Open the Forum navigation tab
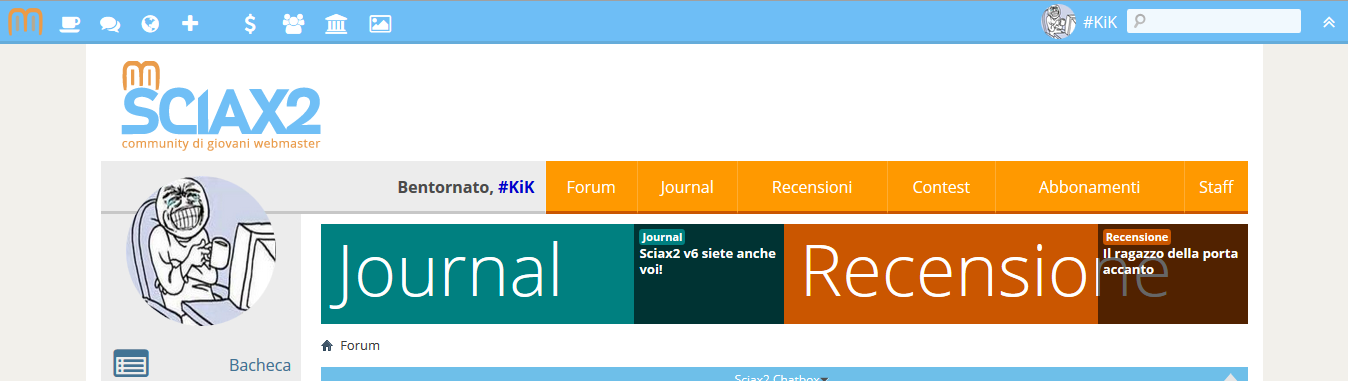Screen dimensions: 1348x381 [x=591, y=187]
